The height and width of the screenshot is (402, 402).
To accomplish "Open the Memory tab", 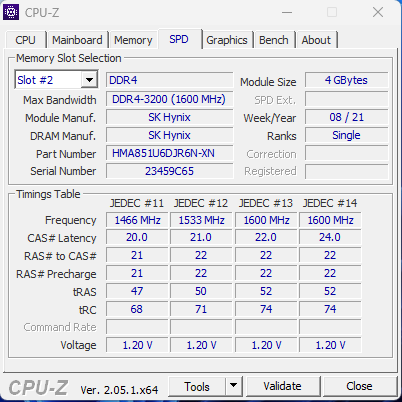I will (133, 40).
